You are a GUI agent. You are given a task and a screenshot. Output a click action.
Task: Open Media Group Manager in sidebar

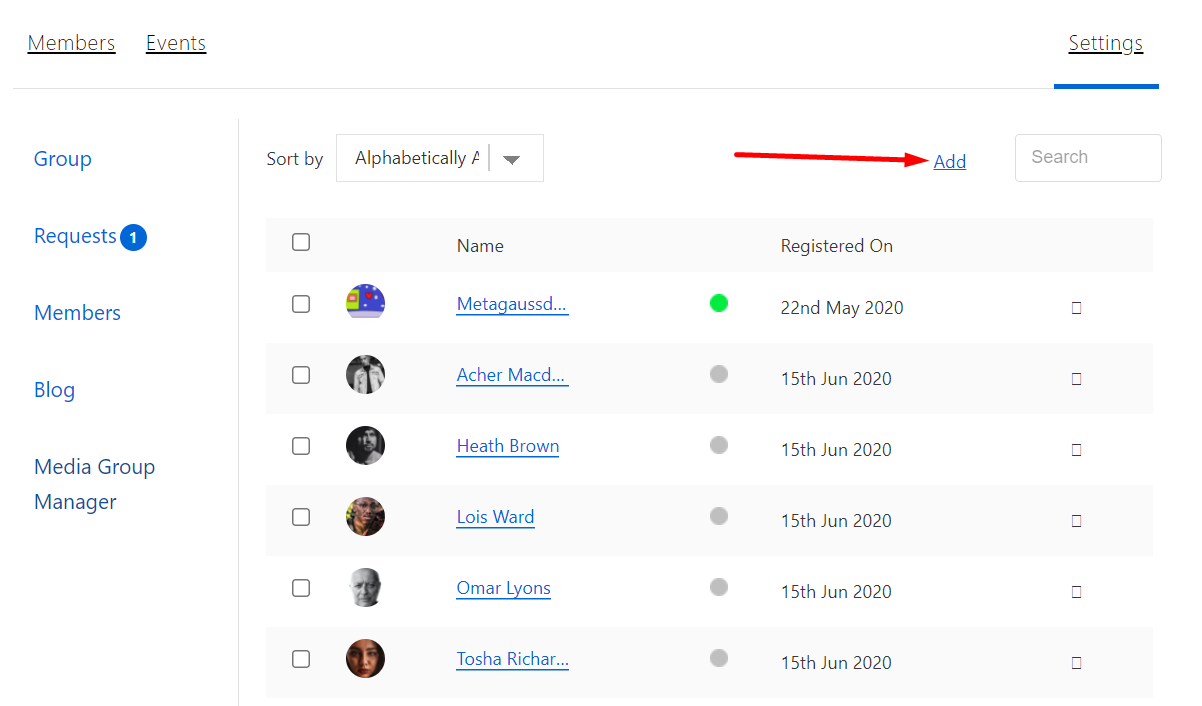coord(94,484)
